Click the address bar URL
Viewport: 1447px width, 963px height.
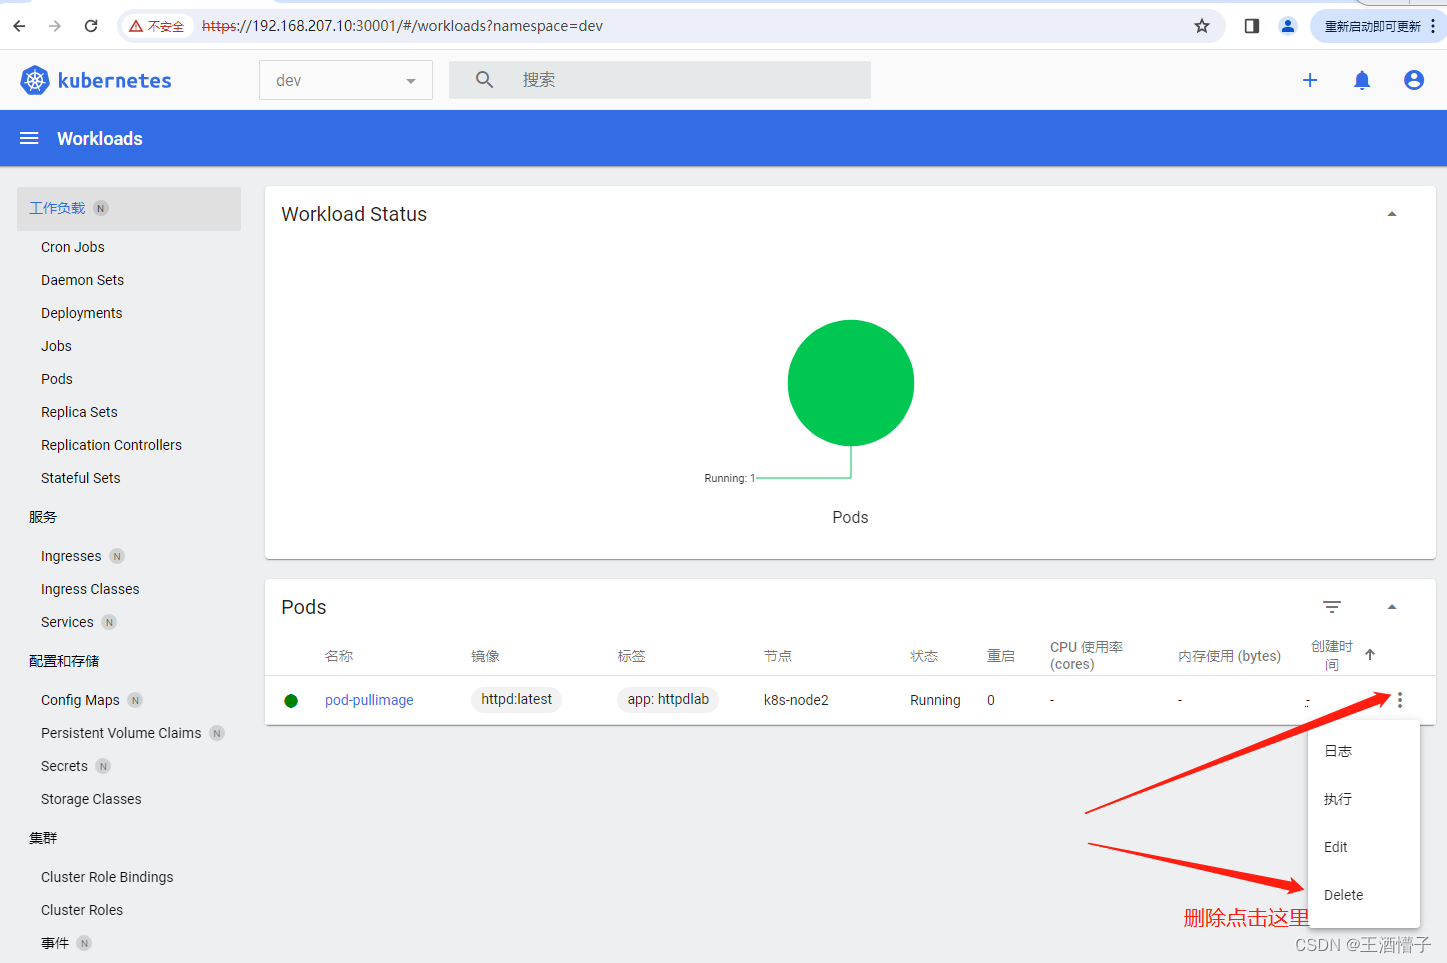pyautogui.click(x=402, y=26)
